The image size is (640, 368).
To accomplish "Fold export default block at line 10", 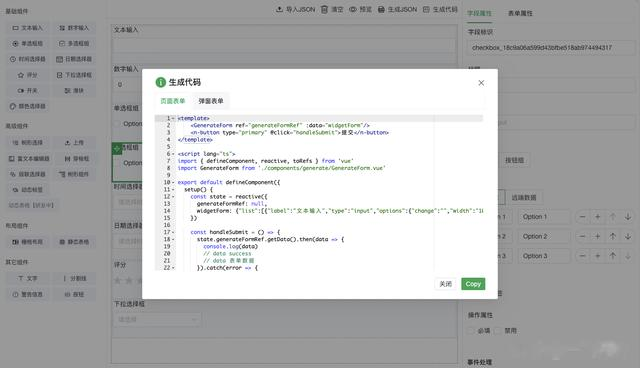I will tap(173, 182).
